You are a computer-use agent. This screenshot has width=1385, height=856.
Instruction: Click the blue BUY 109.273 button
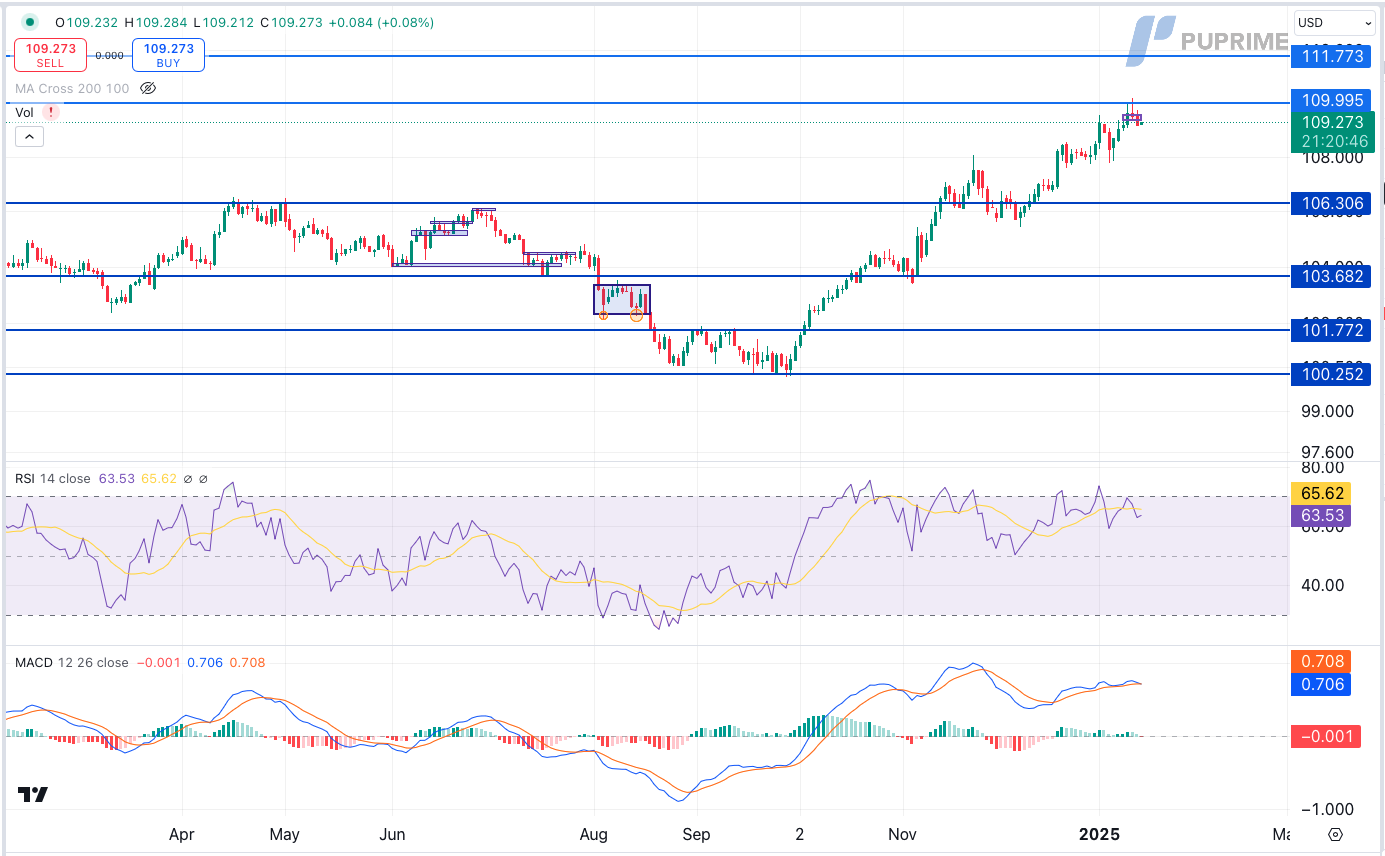tap(168, 55)
